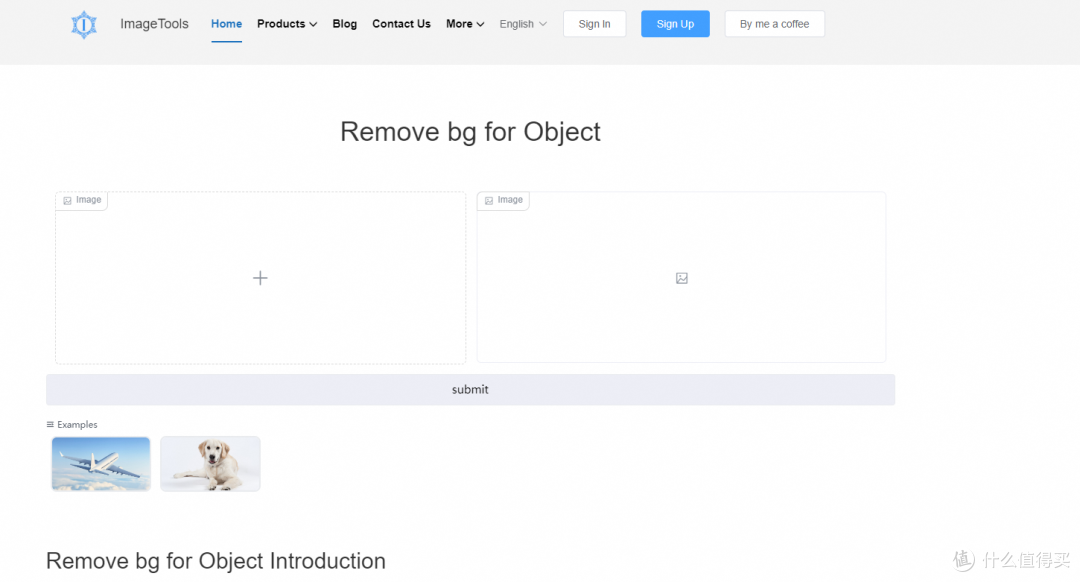Click the ImageTools snowflake logo
The height and width of the screenshot is (582, 1080).
(x=84, y=25)
